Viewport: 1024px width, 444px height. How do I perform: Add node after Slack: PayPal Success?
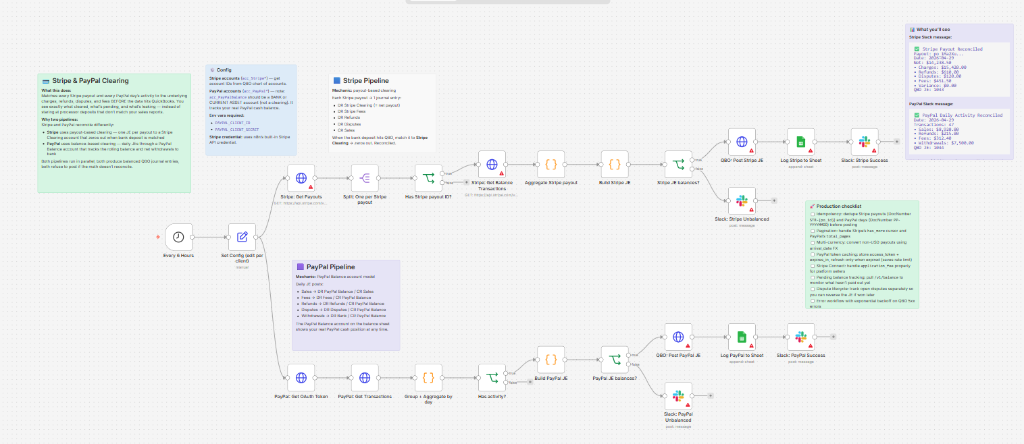click(833, 337)
